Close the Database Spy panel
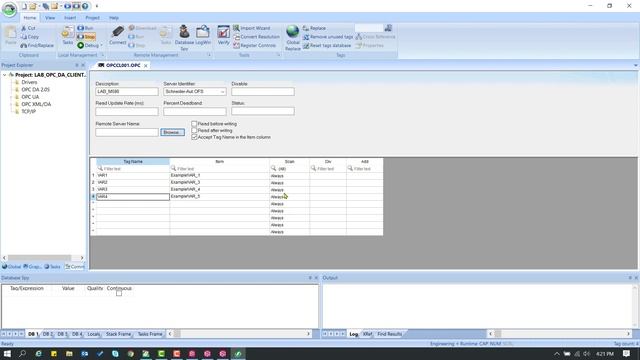 click(x=316, y=278)
